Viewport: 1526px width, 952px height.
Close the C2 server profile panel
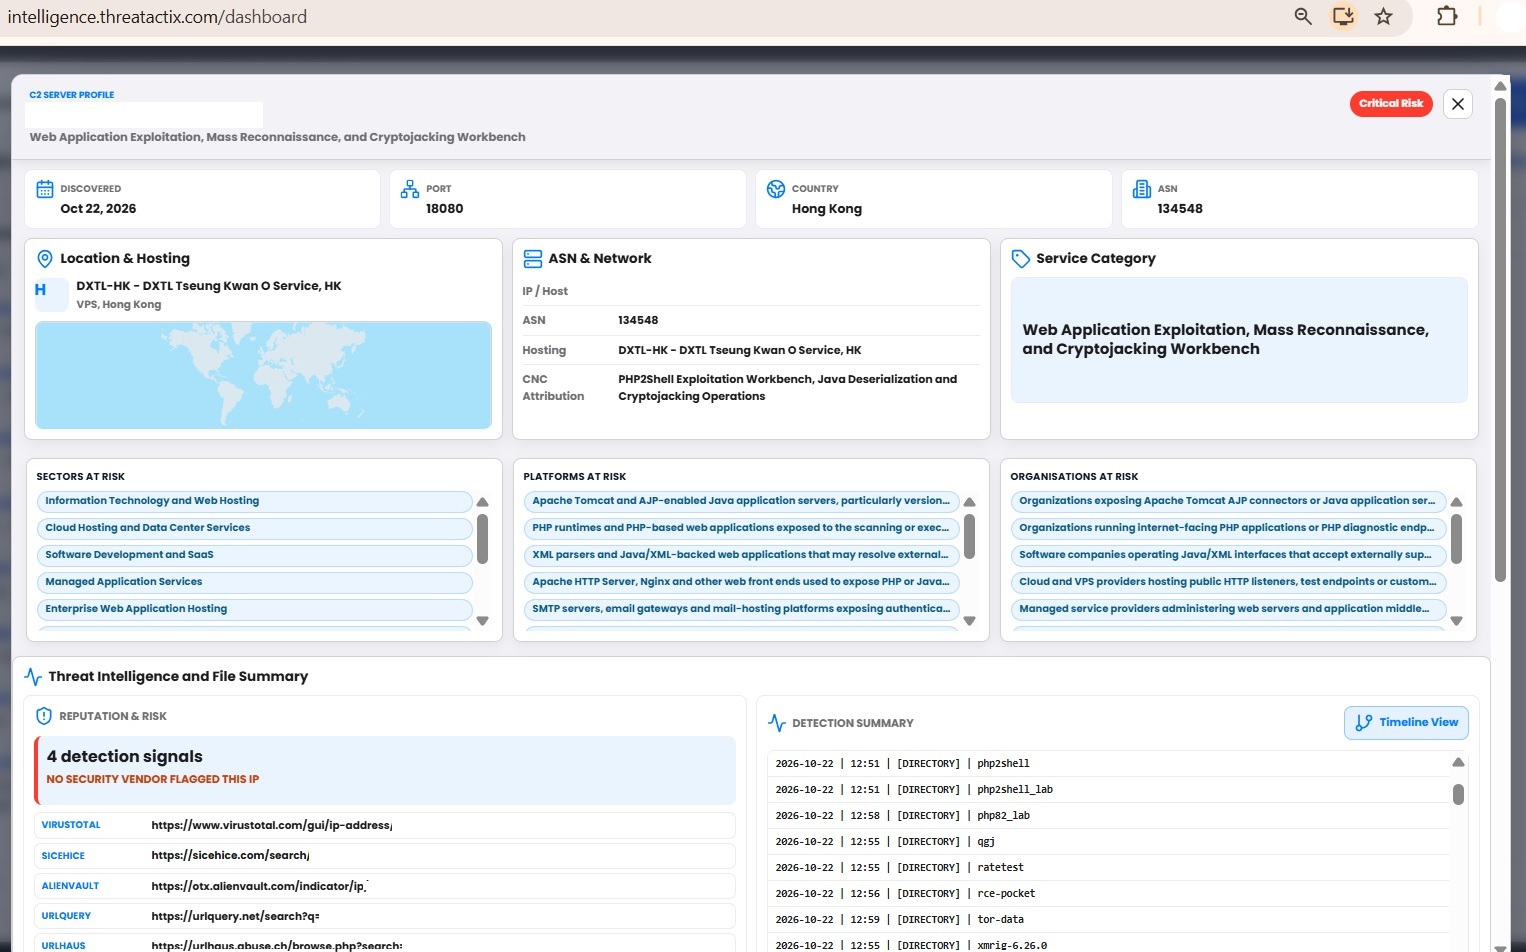coord(1458,104)
